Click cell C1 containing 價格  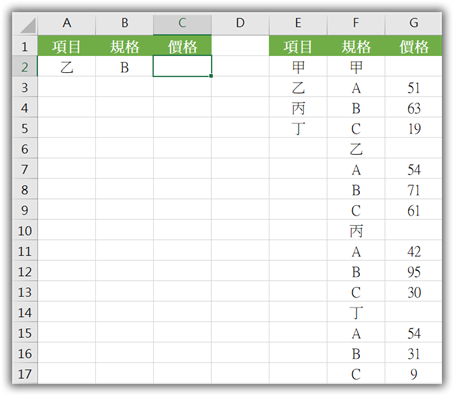click(x=182, y=46)
